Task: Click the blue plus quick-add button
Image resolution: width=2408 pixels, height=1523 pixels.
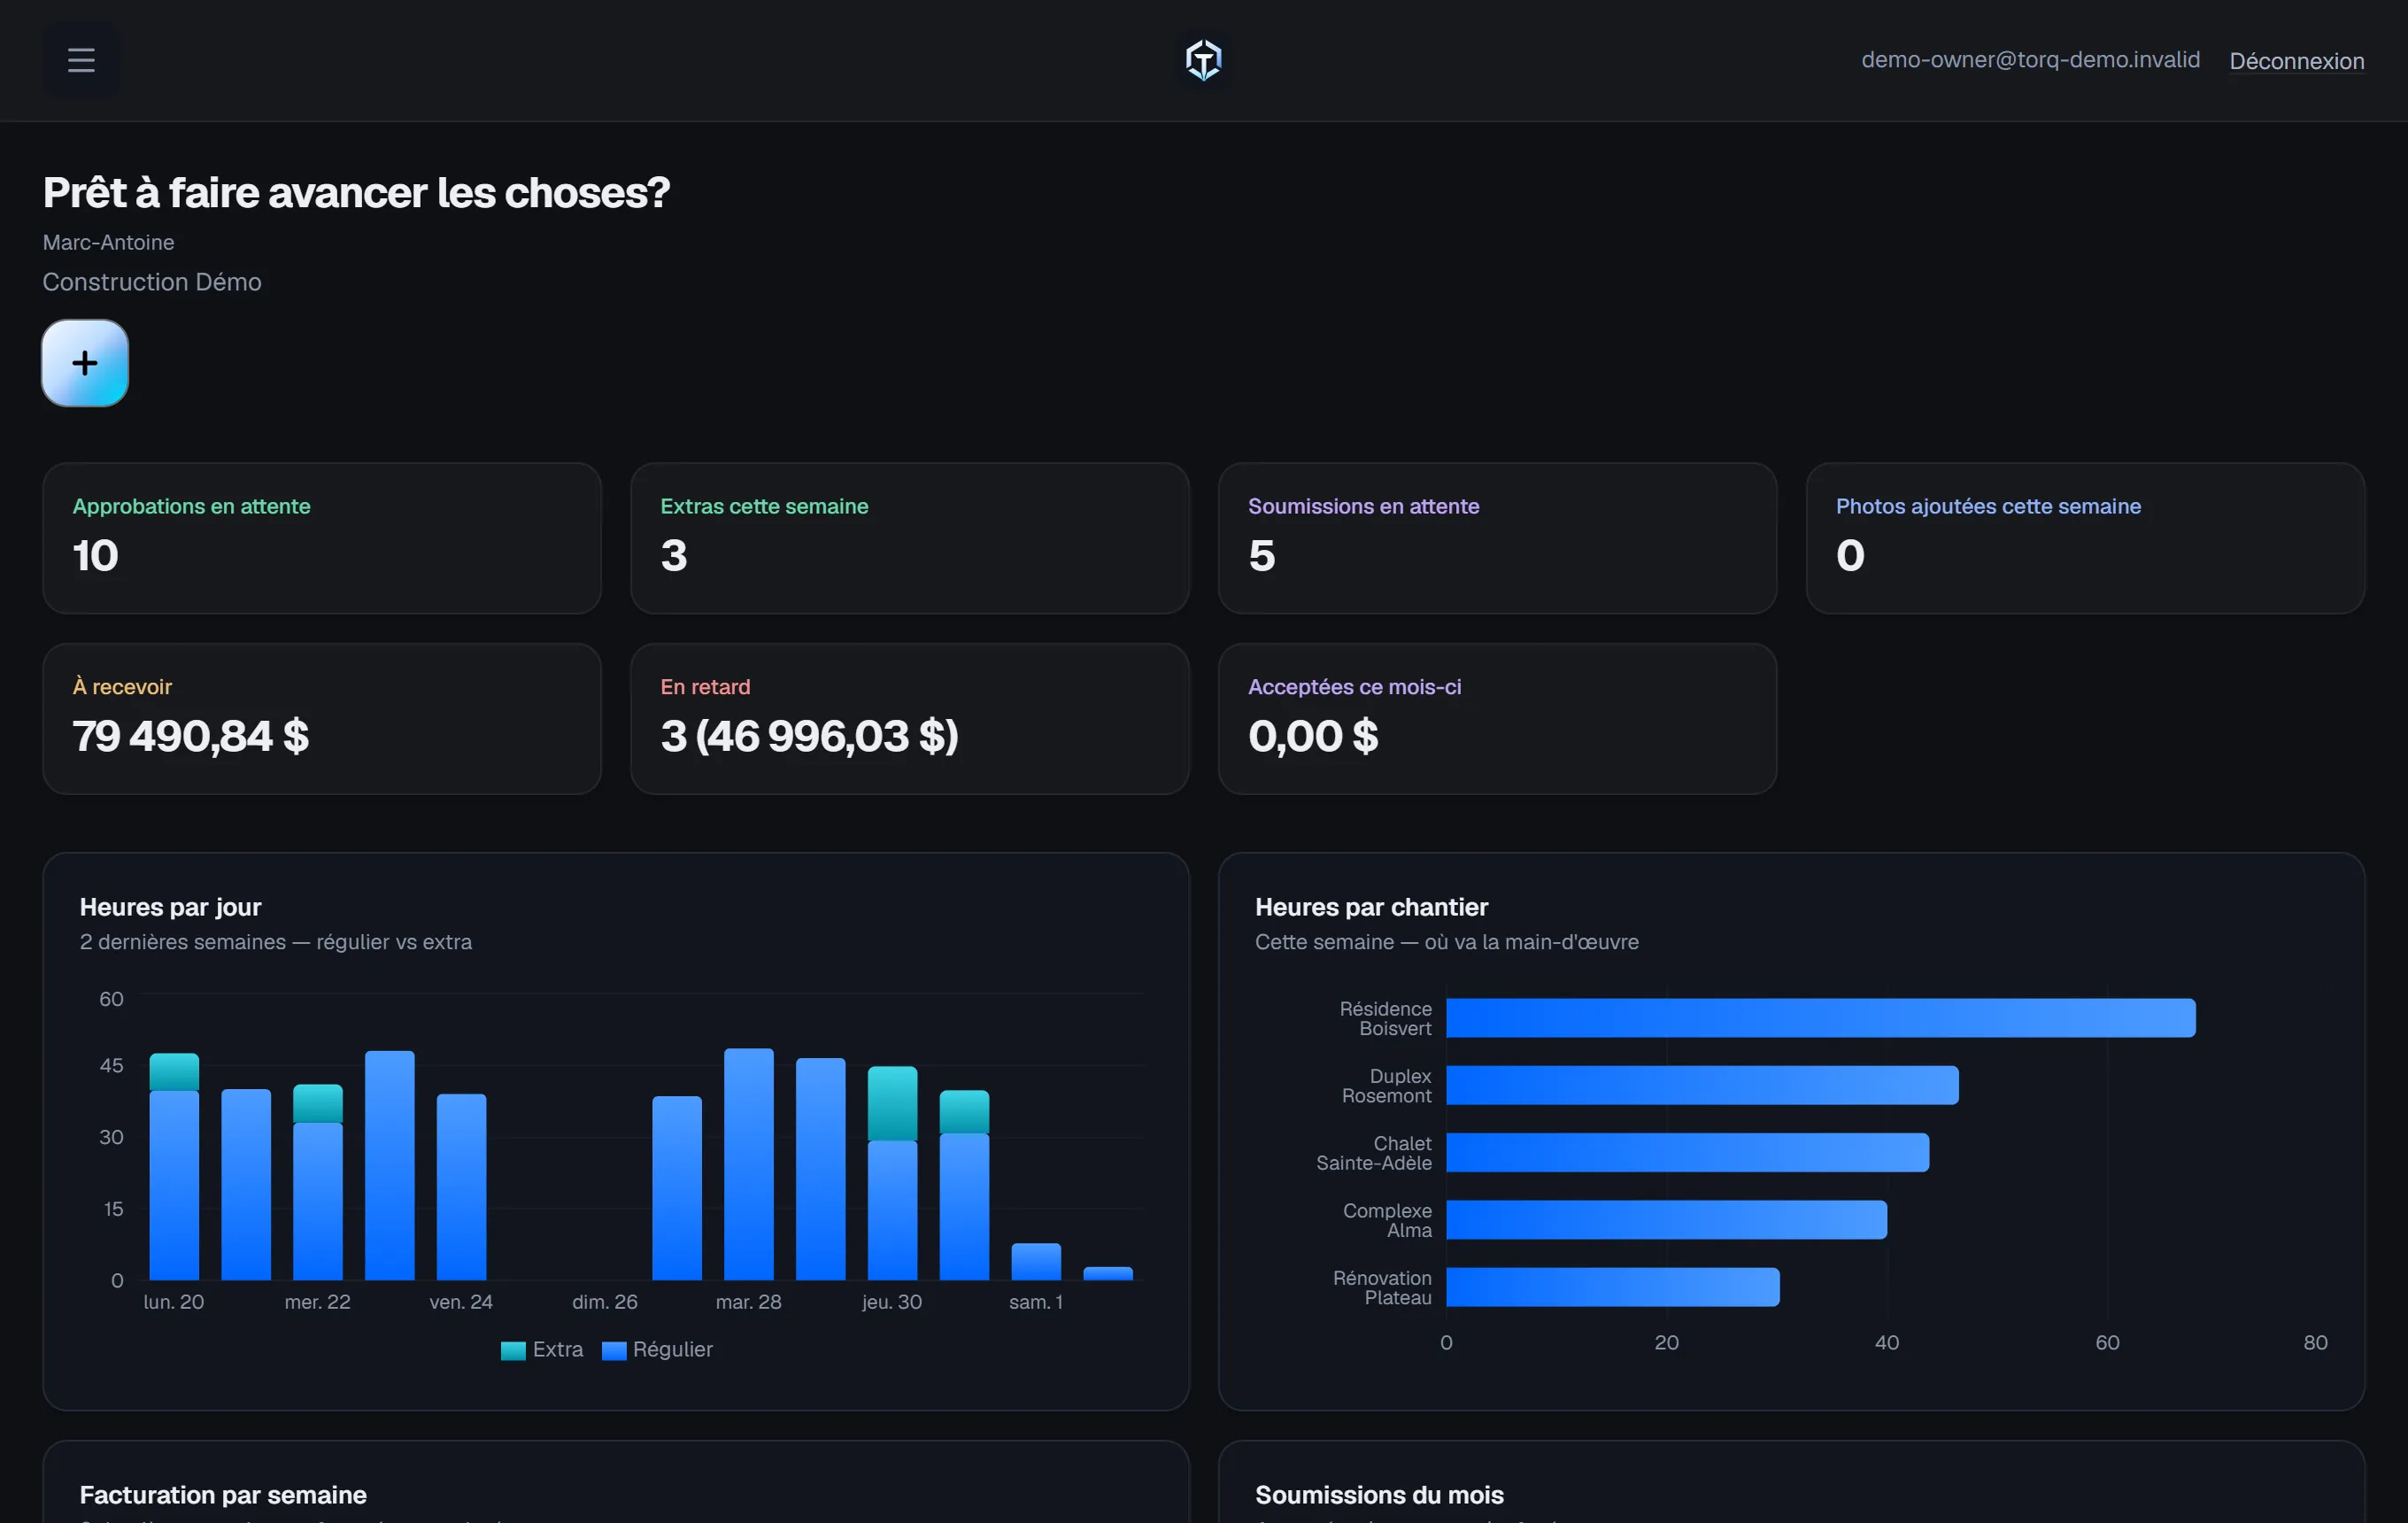Action: (85, 363)
